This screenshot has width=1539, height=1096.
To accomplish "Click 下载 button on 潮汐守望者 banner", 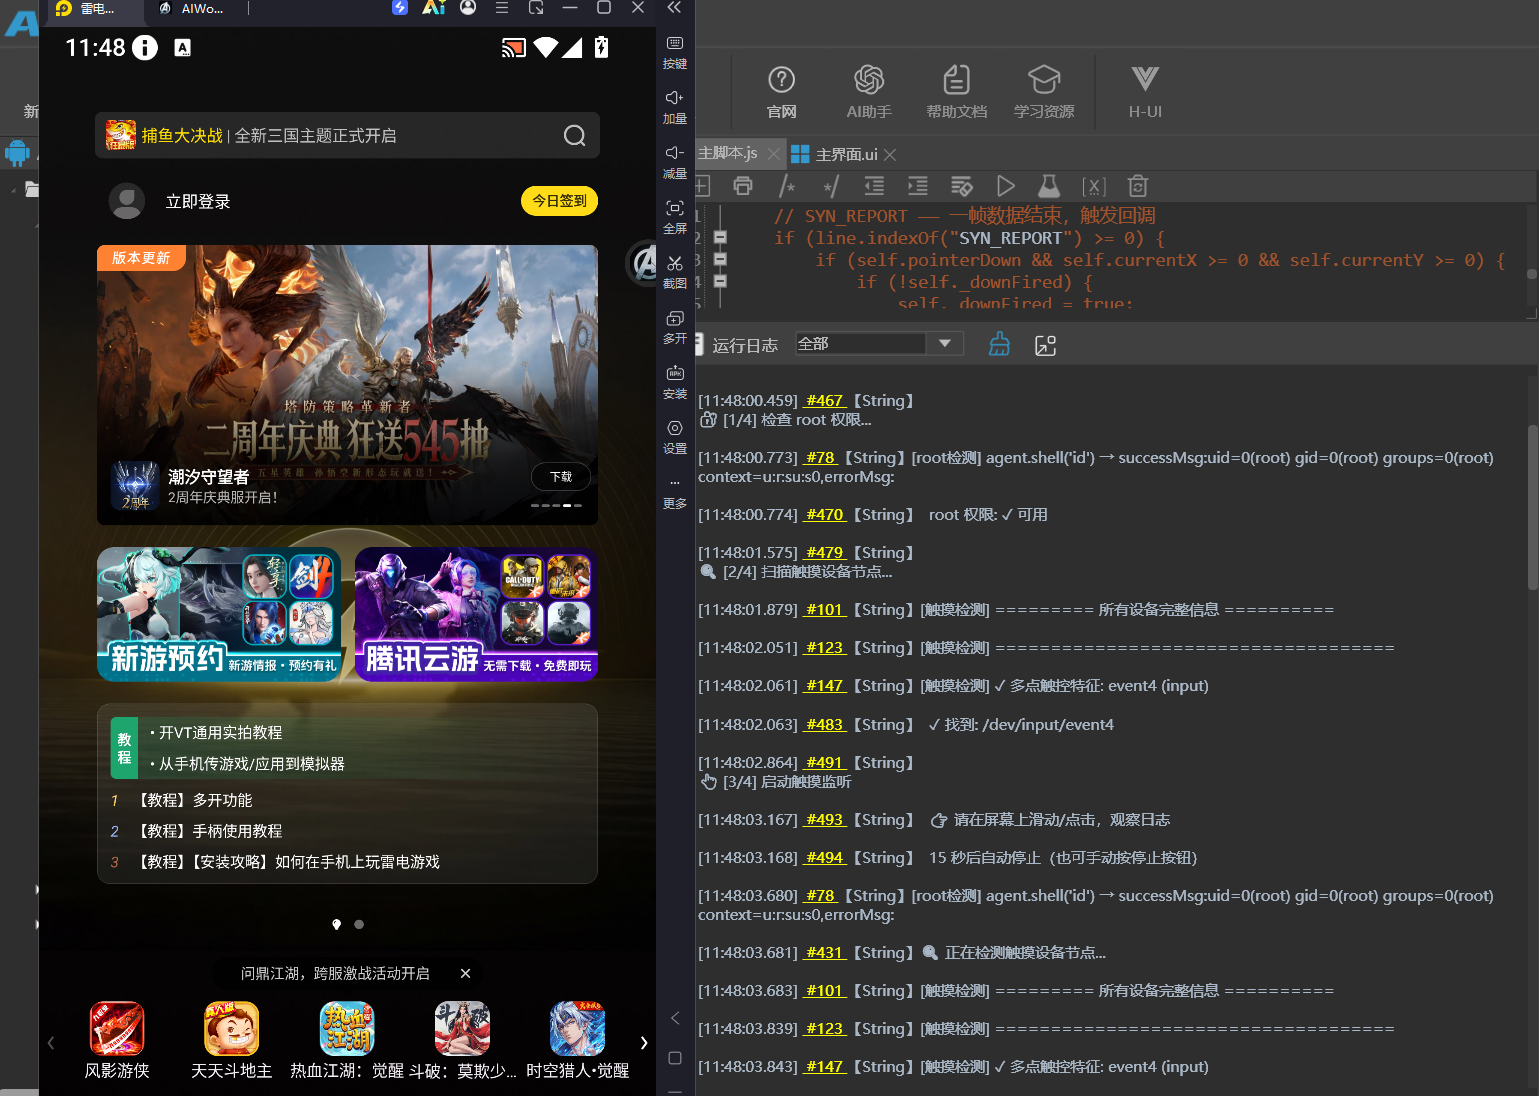I will pyautogui.click(x=561, y=477).
